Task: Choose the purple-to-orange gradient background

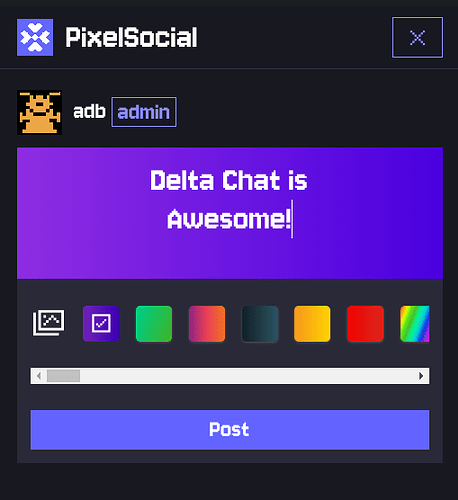Action: click(x=207, y=324)
